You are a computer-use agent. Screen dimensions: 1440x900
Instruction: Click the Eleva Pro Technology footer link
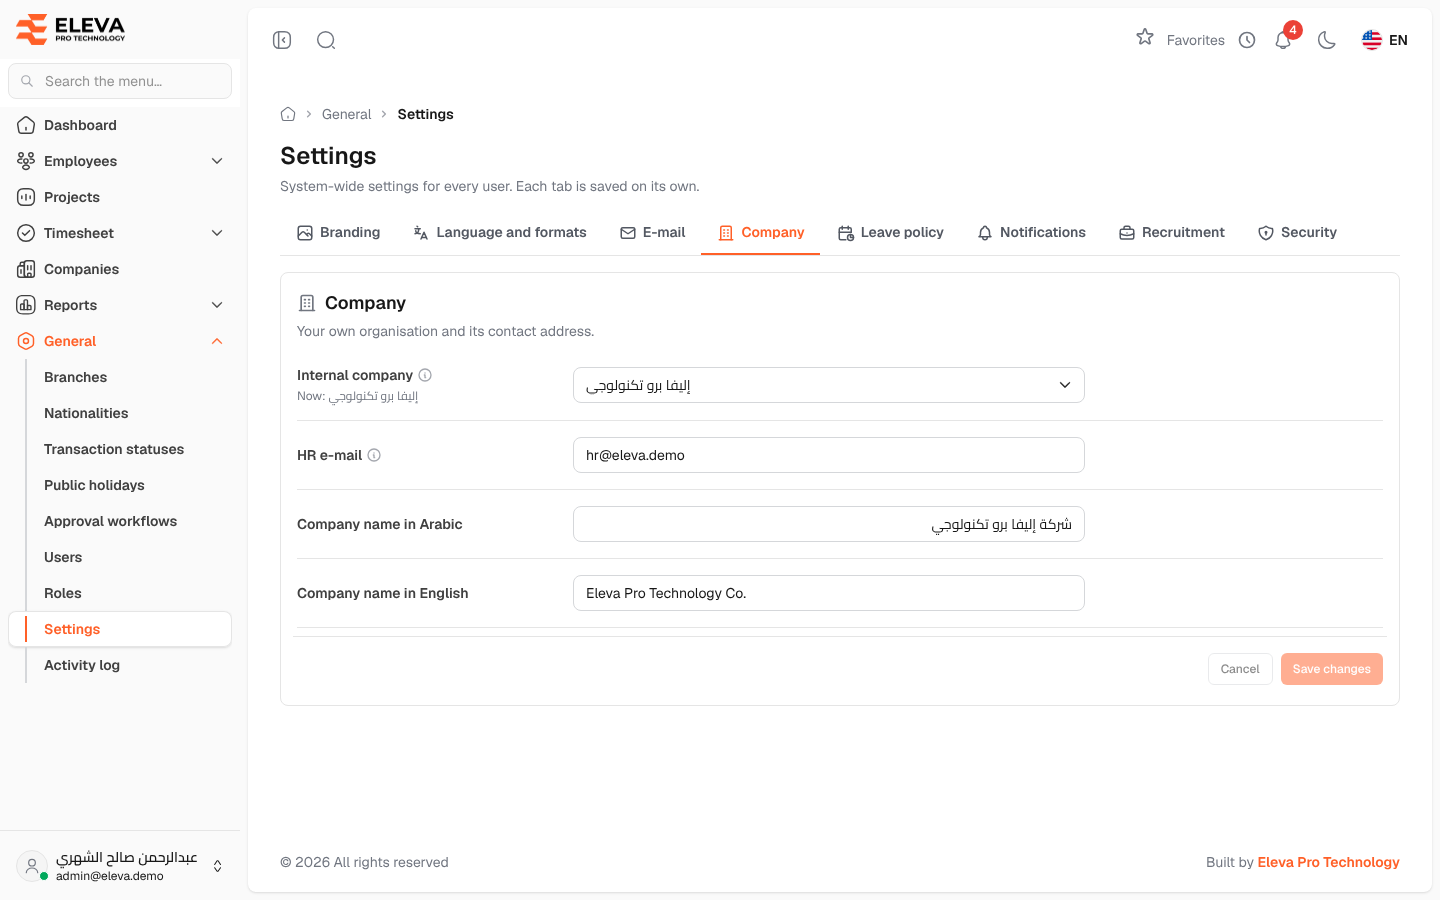point(1328,862)
